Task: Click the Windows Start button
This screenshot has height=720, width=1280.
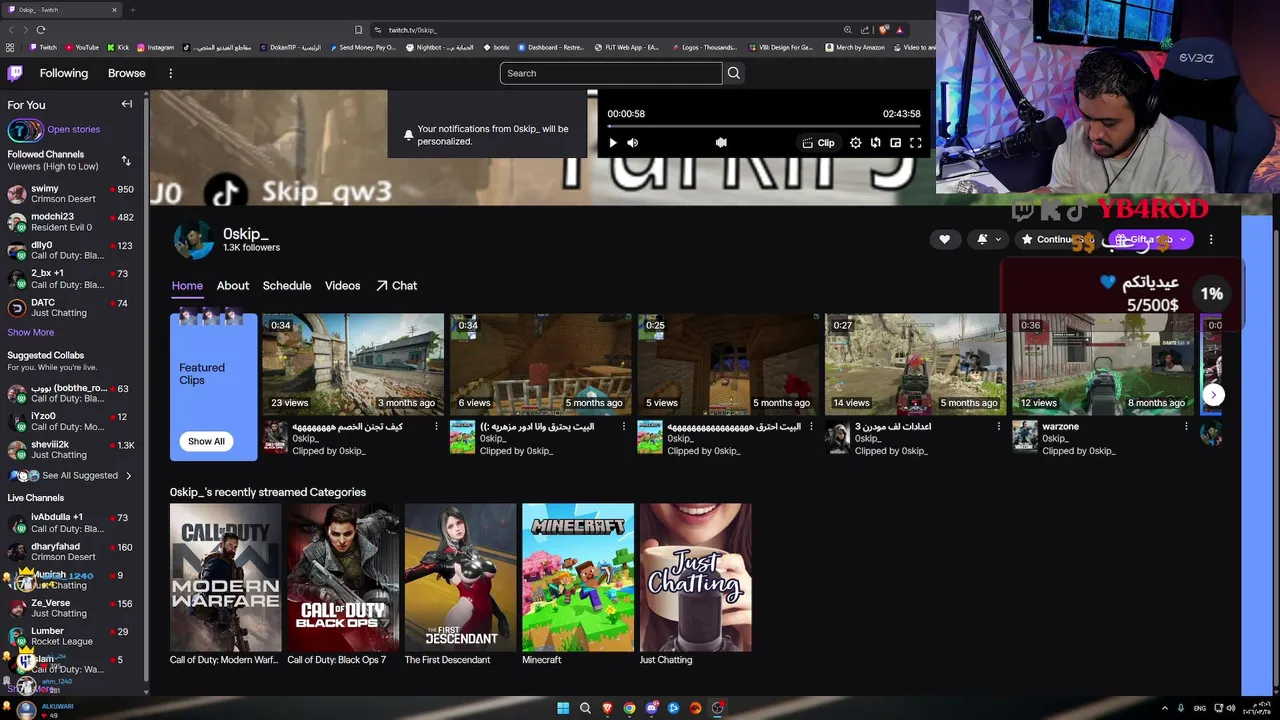Action: click(x=563, y=708)
